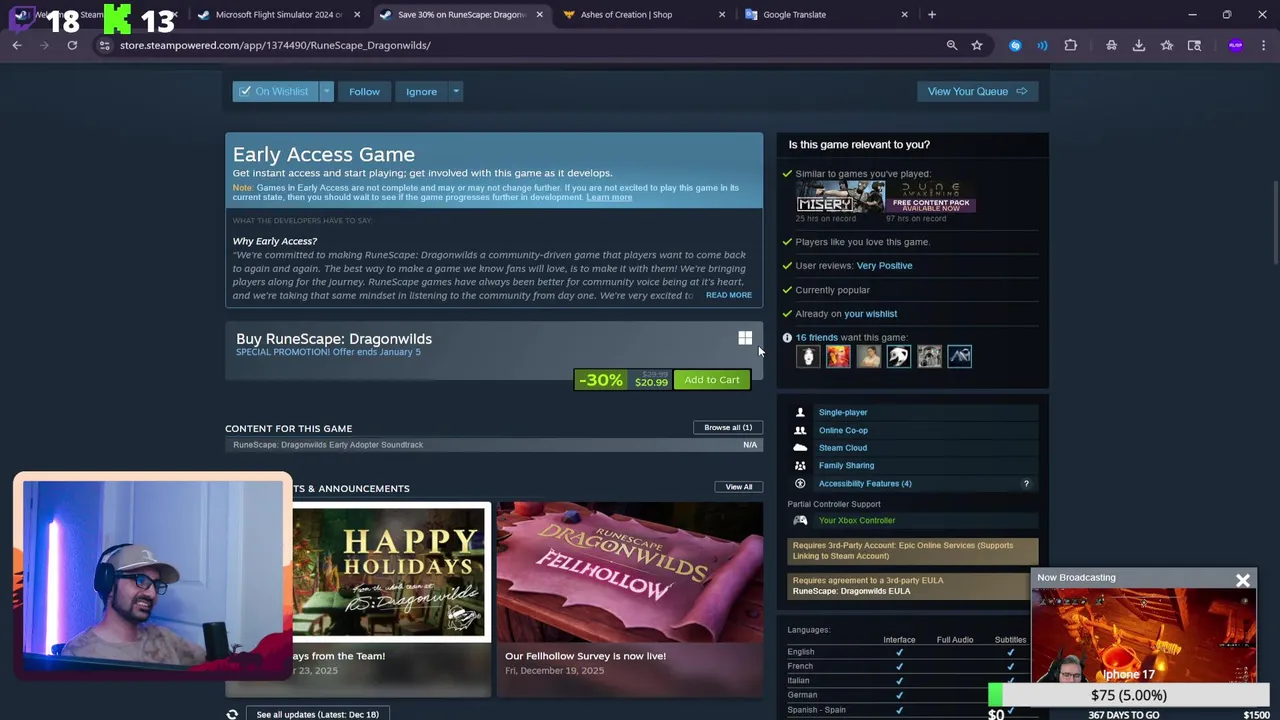This screenshot has height=720, width=1280.
Task: Bookmark this page with the star icon
Action: click(x=977, y=45)
